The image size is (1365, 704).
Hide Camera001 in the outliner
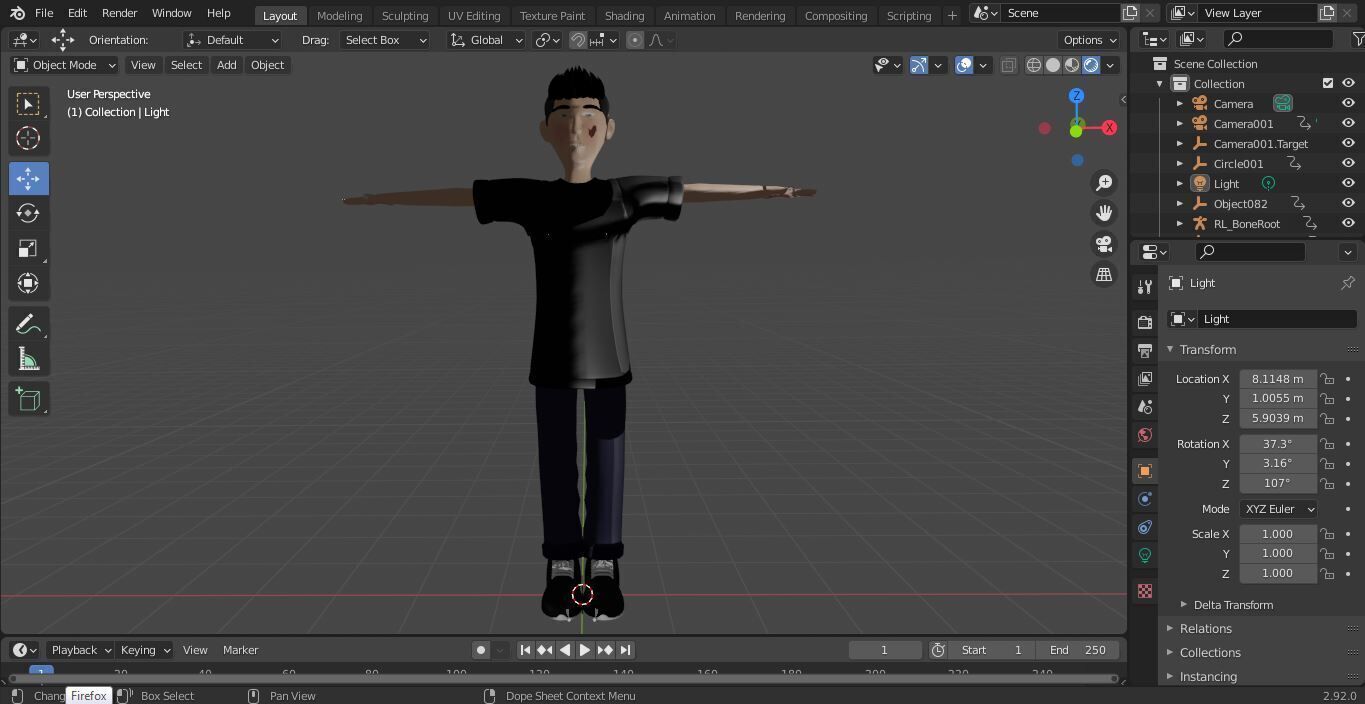click(x=1348, y=123)
